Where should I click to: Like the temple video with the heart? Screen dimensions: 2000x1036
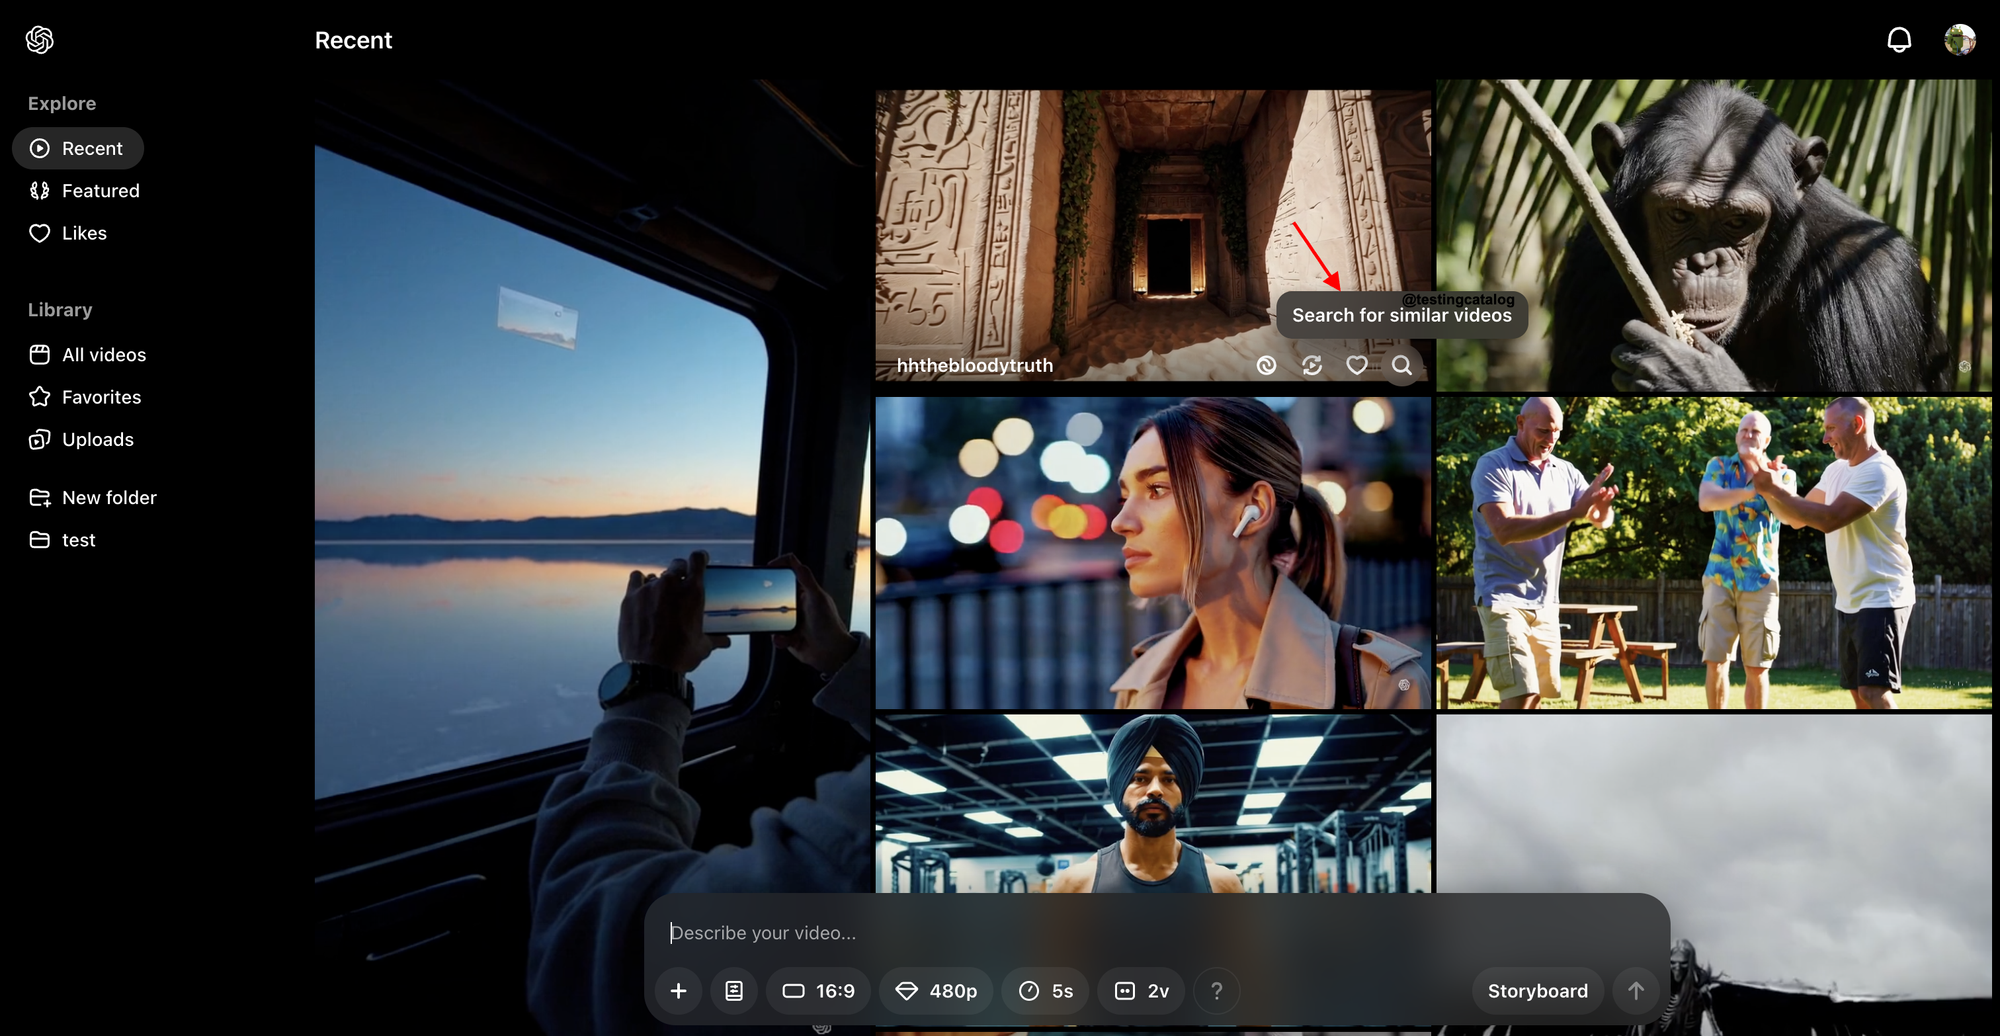coord(1357,366)
